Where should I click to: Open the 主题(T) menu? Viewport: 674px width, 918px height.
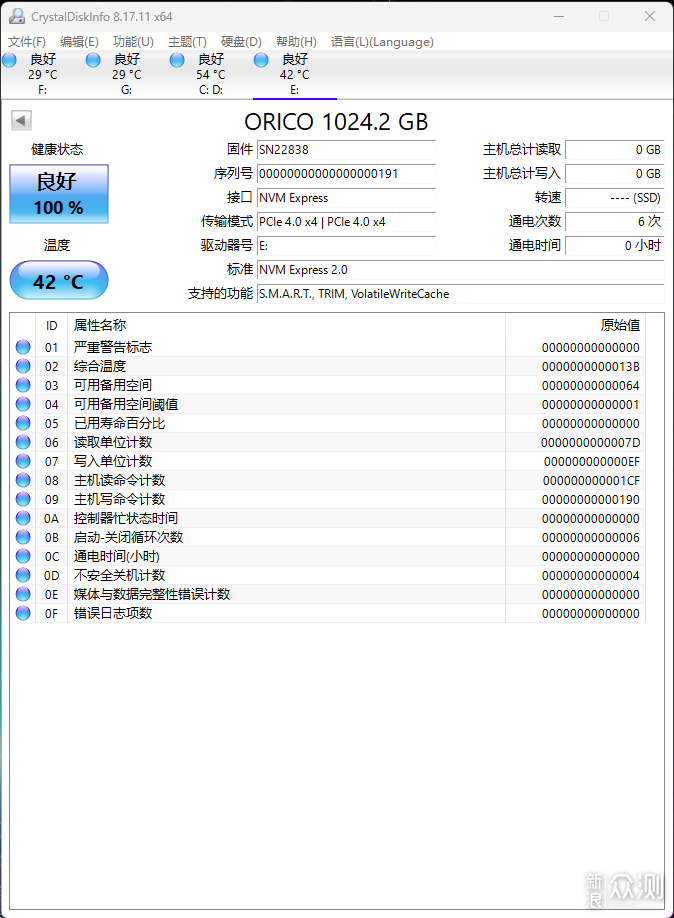click(187, 42)
